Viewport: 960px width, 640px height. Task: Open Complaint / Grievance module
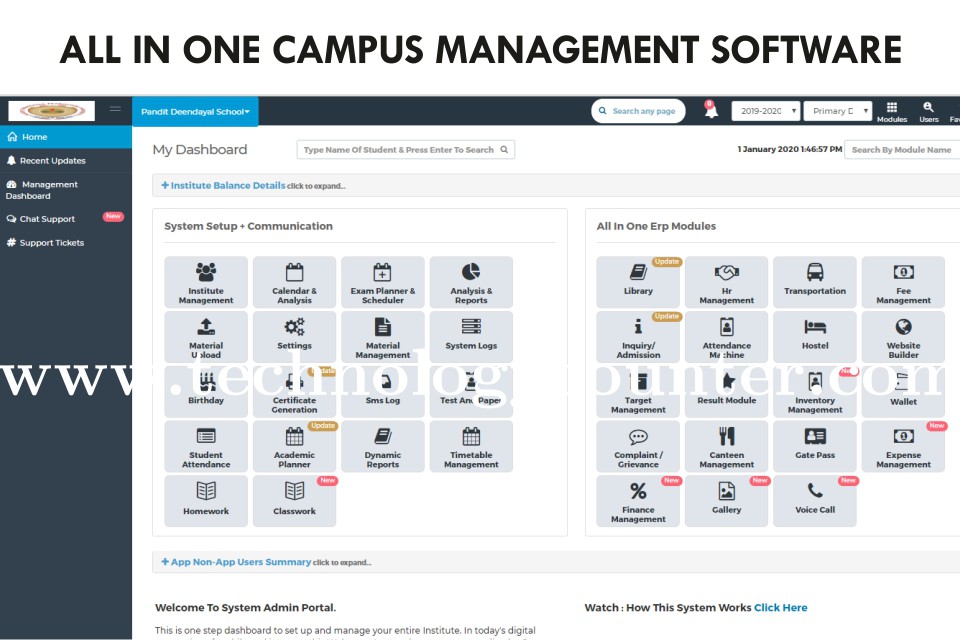click(x=638, y=446)
